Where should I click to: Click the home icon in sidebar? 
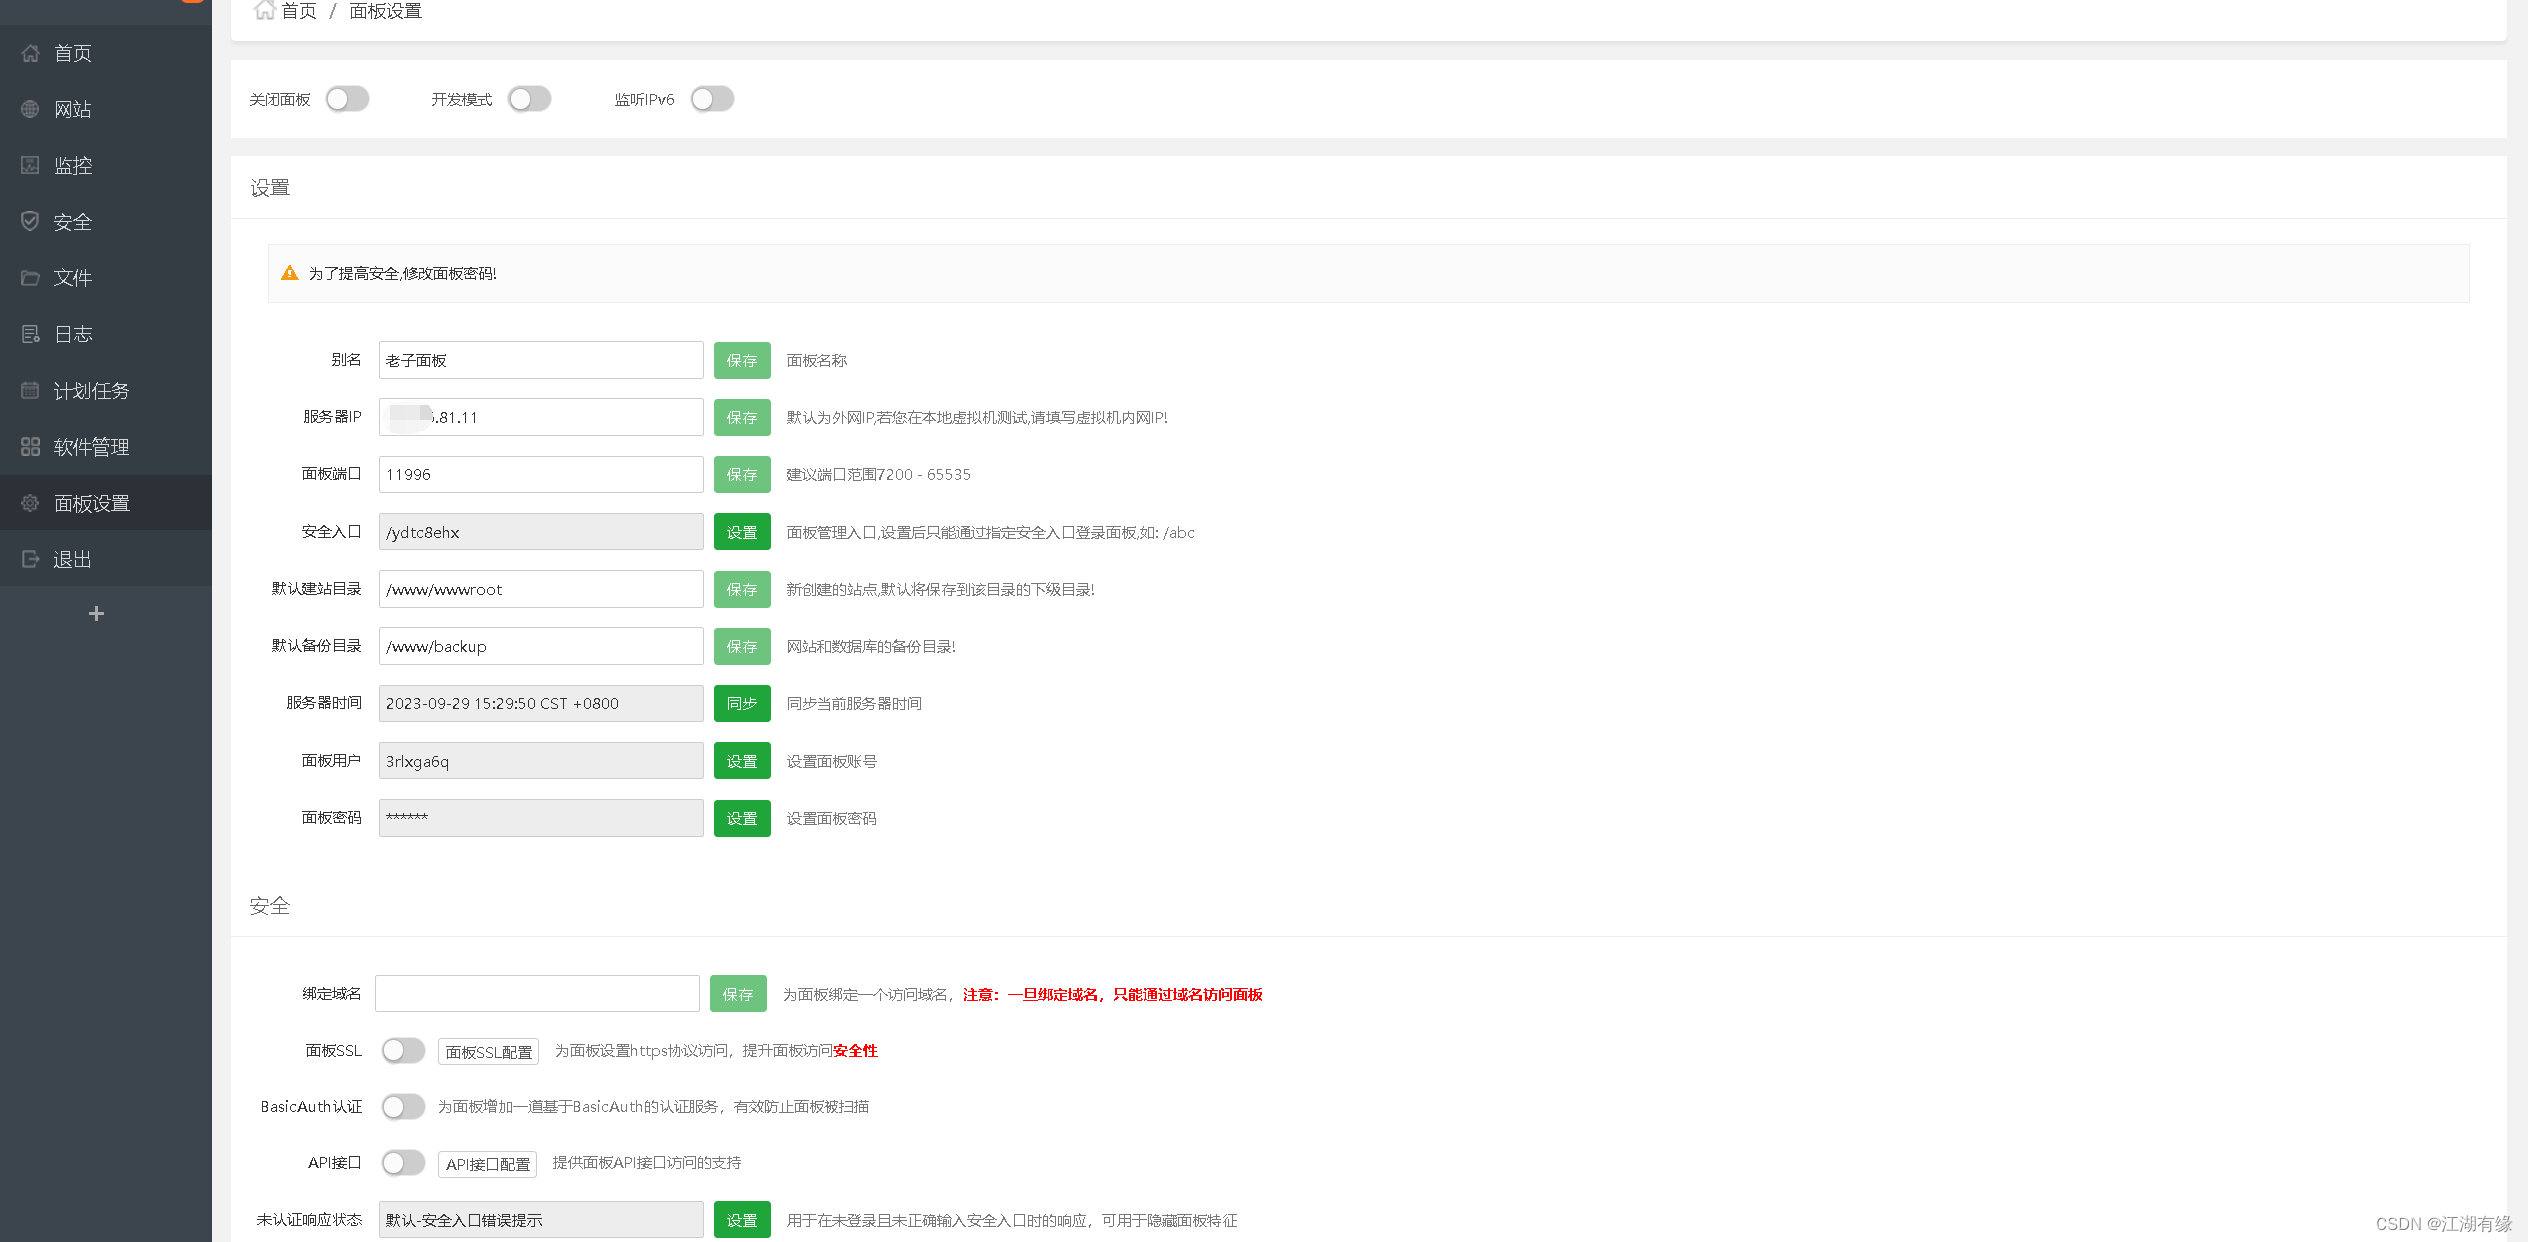point(31,53)
